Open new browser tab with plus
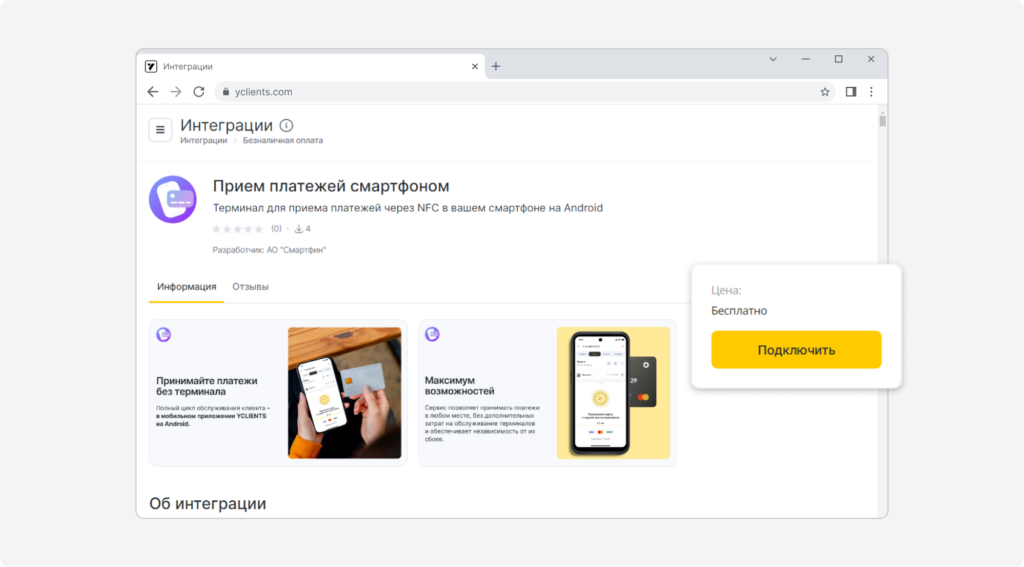The image size is (1024, 567). 496,66
